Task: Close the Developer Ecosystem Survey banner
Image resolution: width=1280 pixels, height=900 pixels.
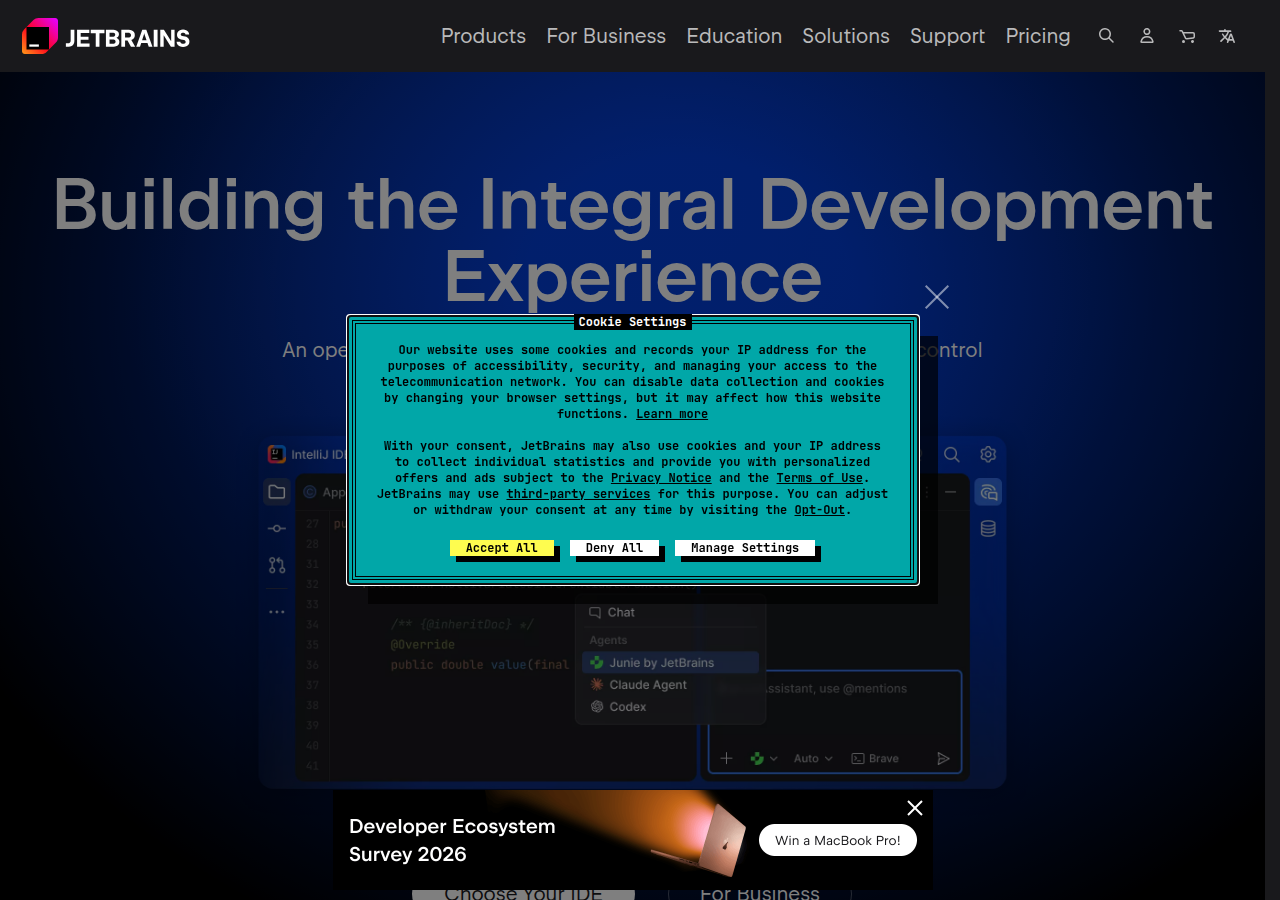Action: click(x=915, y=808)
